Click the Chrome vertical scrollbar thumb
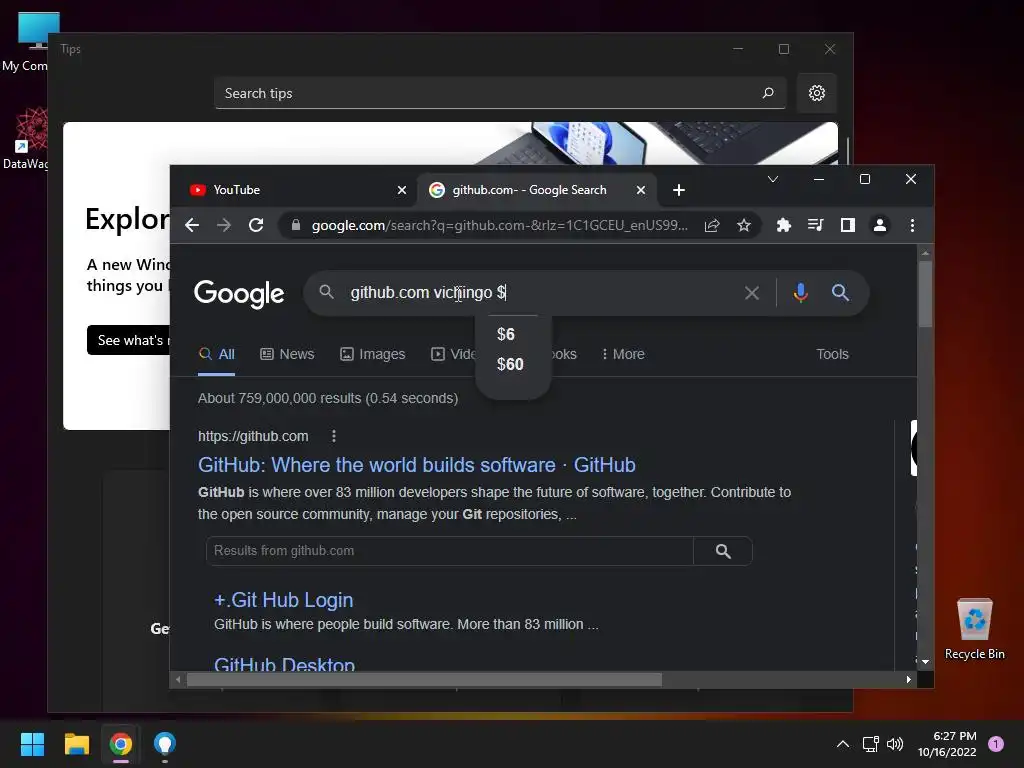The width and height of the screenshot is (1024, 768). (x=925, y=294)
